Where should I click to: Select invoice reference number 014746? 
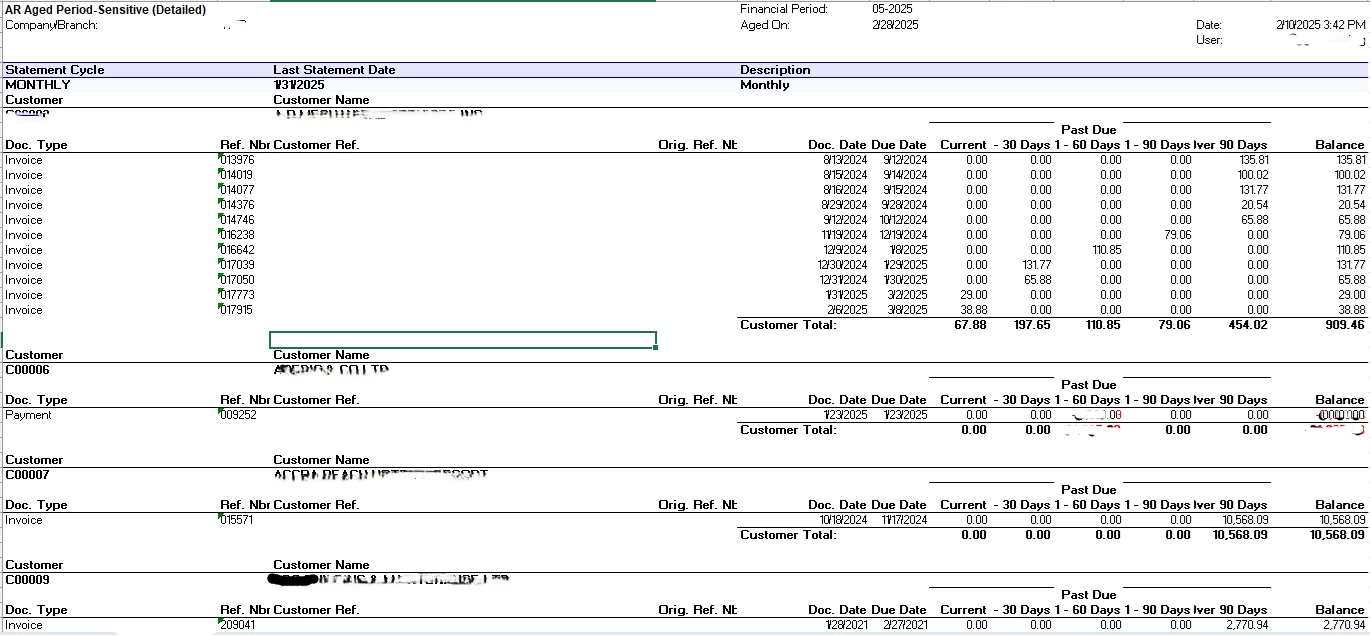(237, 220)
